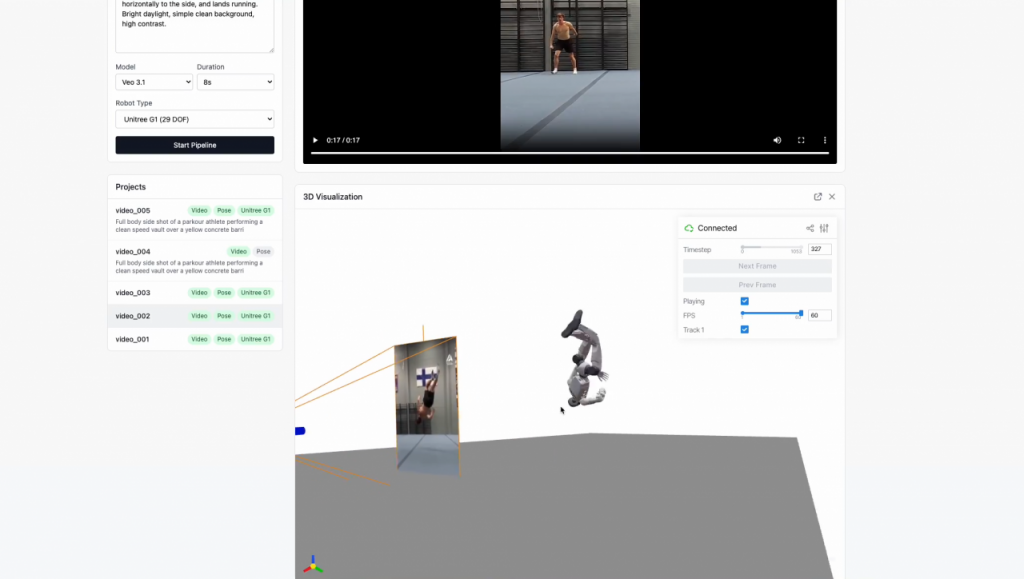Close the 3D Visualization panel
Viewport: 1024px width, 579px height.
[x=832, y=197]
